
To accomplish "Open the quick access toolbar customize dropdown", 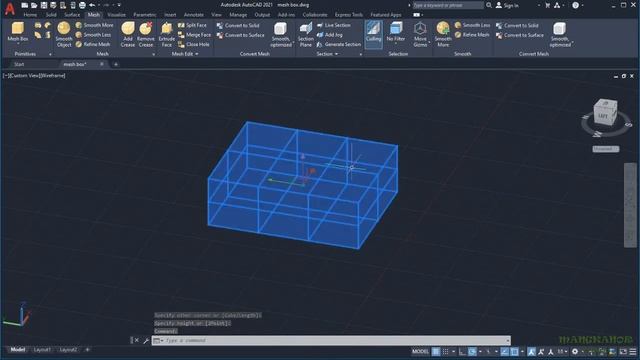I will [x=119, y=5].
